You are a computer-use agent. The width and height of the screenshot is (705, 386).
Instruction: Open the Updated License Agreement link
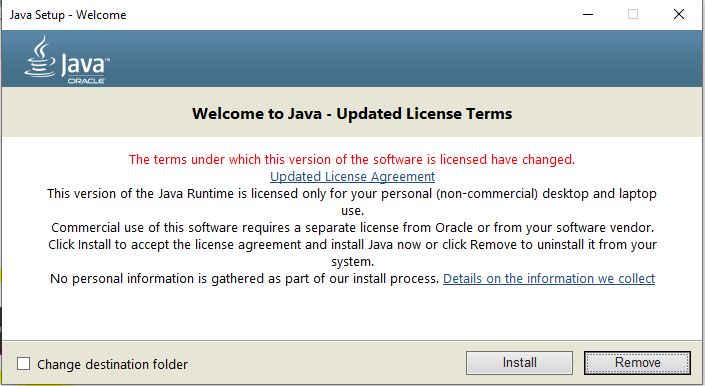(352, 177)
